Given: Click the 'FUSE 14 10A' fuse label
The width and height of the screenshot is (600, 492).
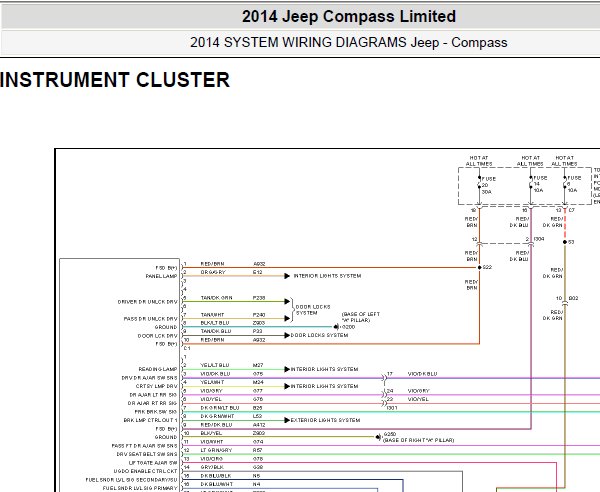Looking at the screenshot, I should (540, 184).
